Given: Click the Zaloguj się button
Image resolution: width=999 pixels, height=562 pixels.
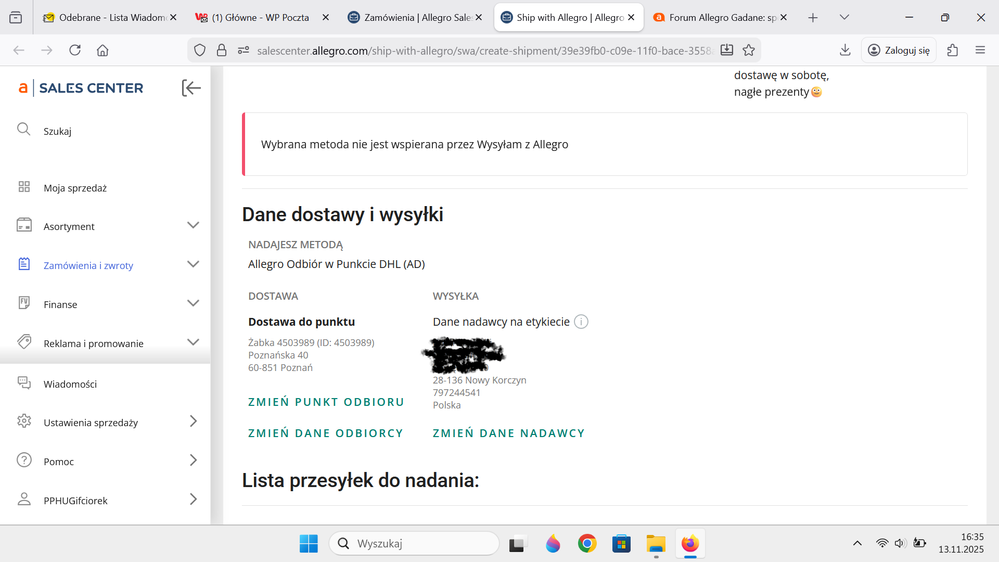Looking at the screenshot, I should coord(900,50).
